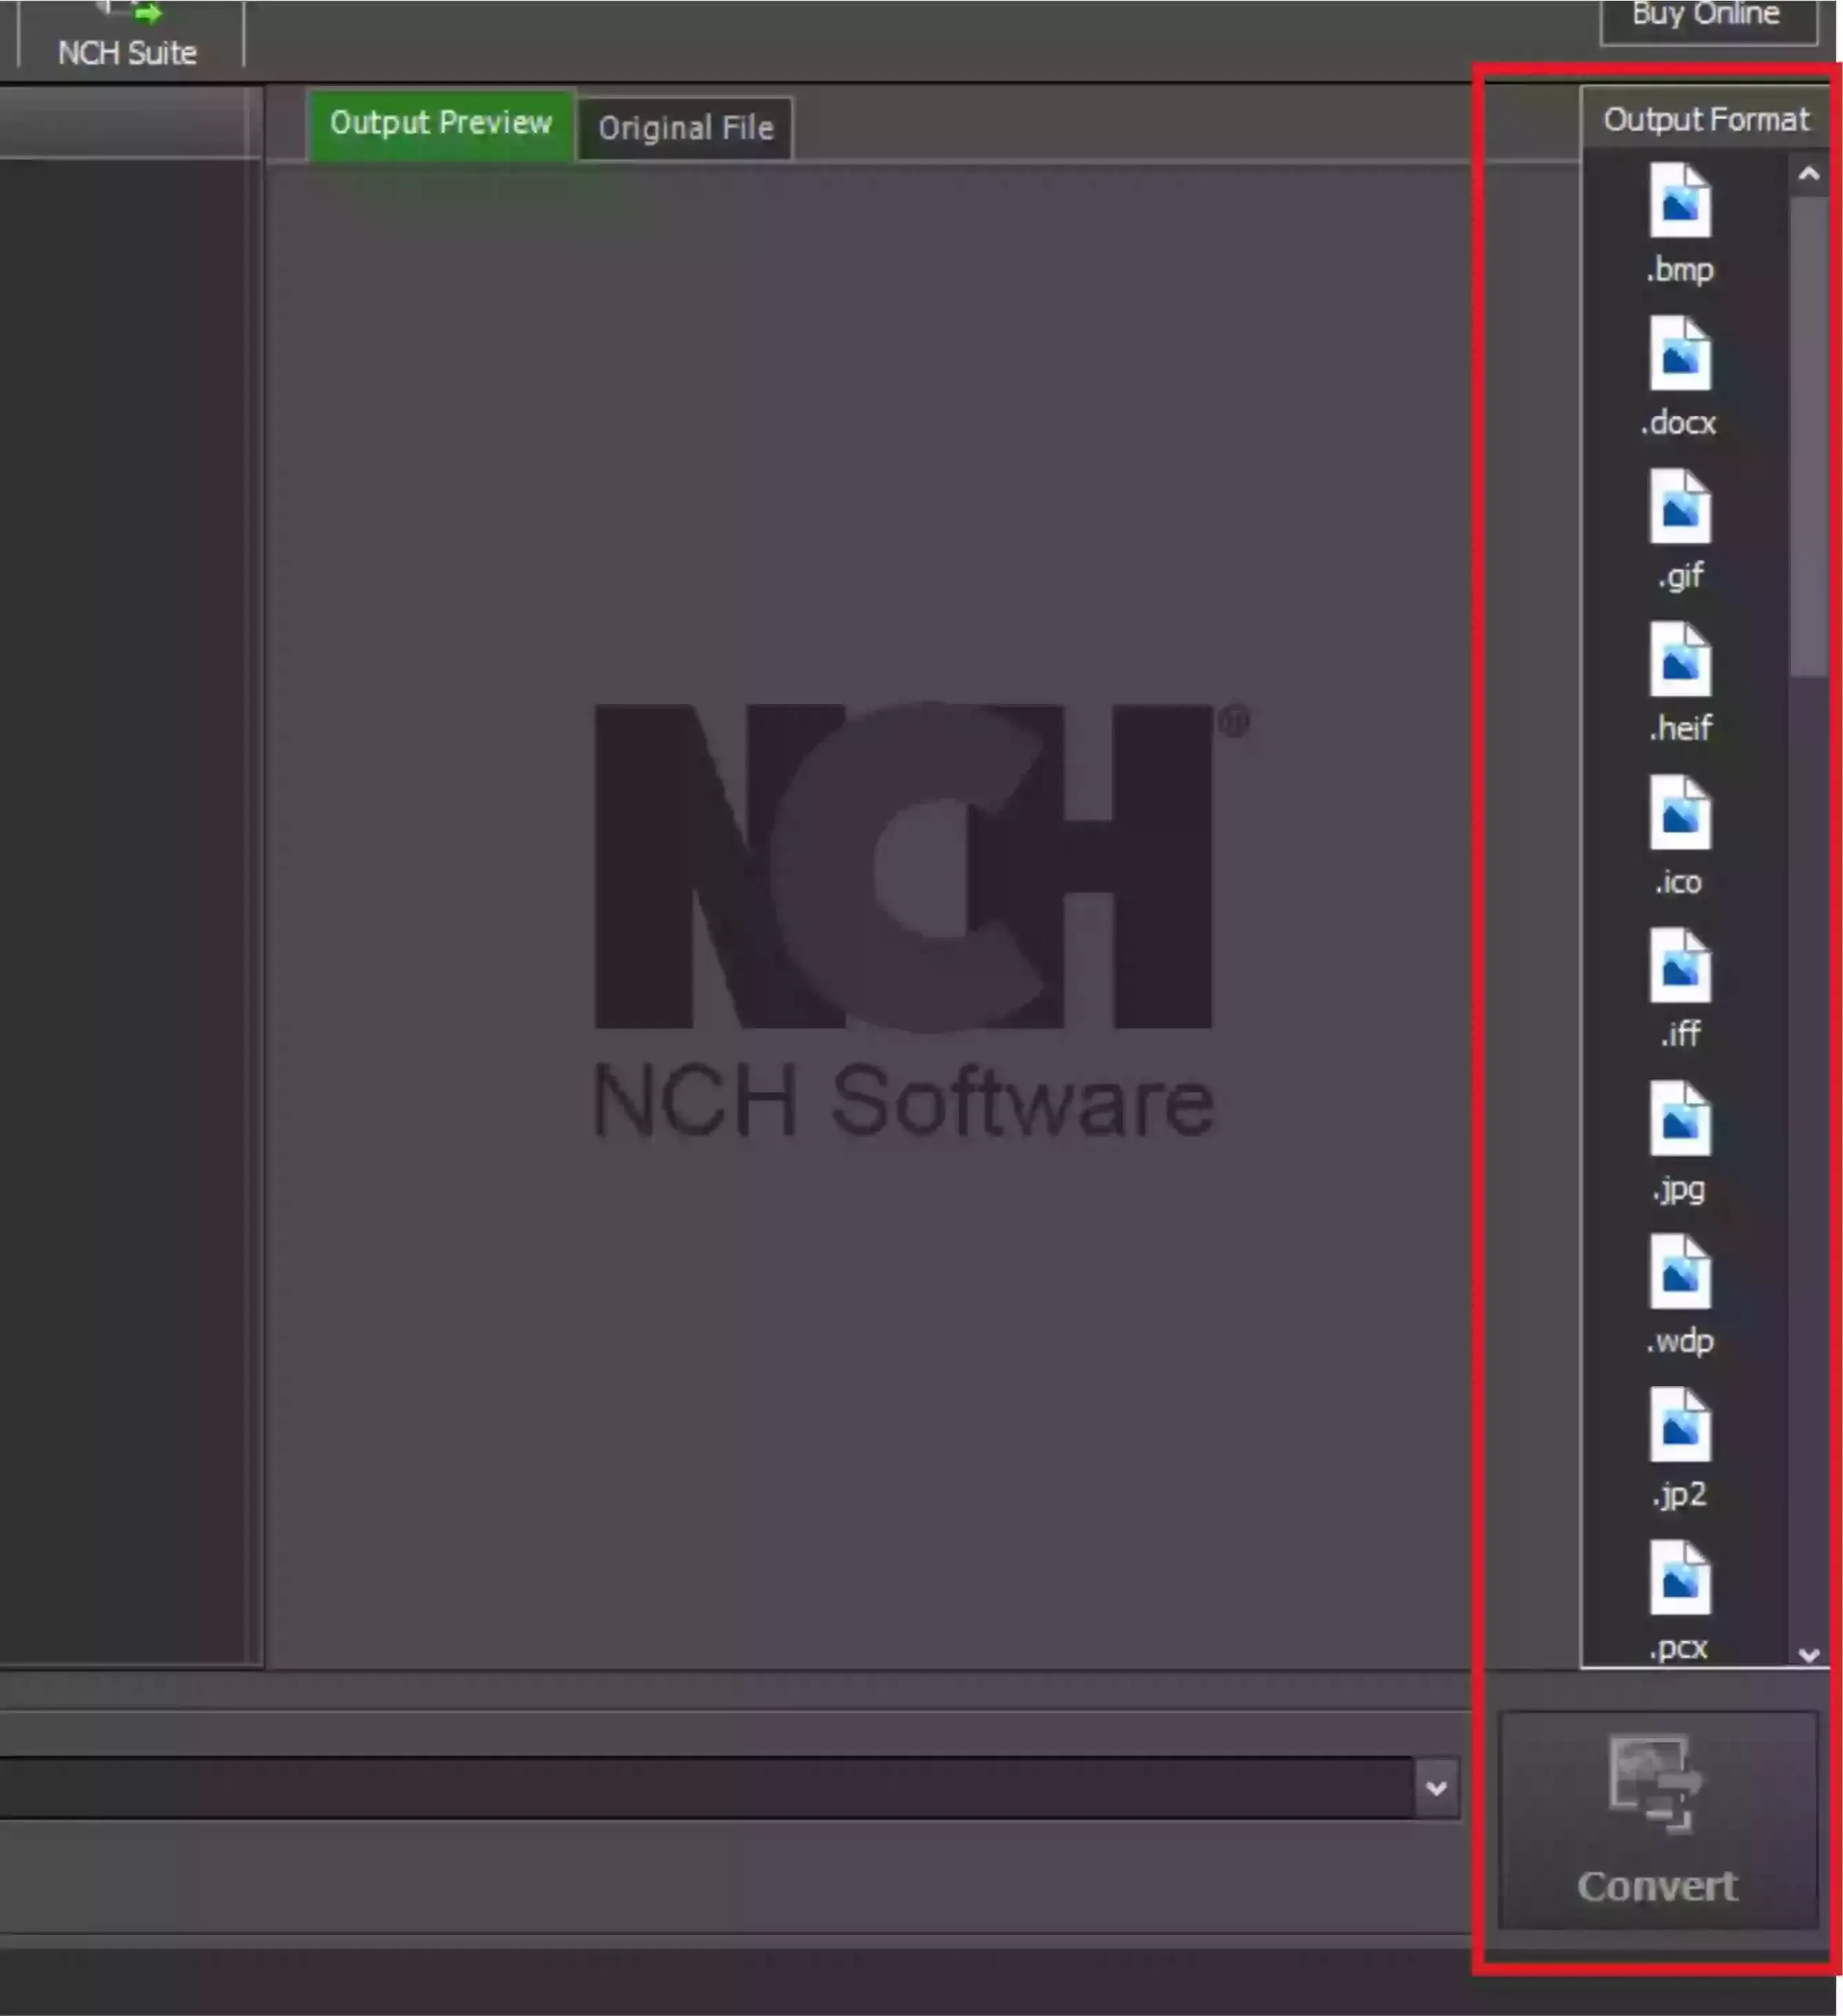Click the Output Format scrollbar thumb

click(x=1809, y=436)
